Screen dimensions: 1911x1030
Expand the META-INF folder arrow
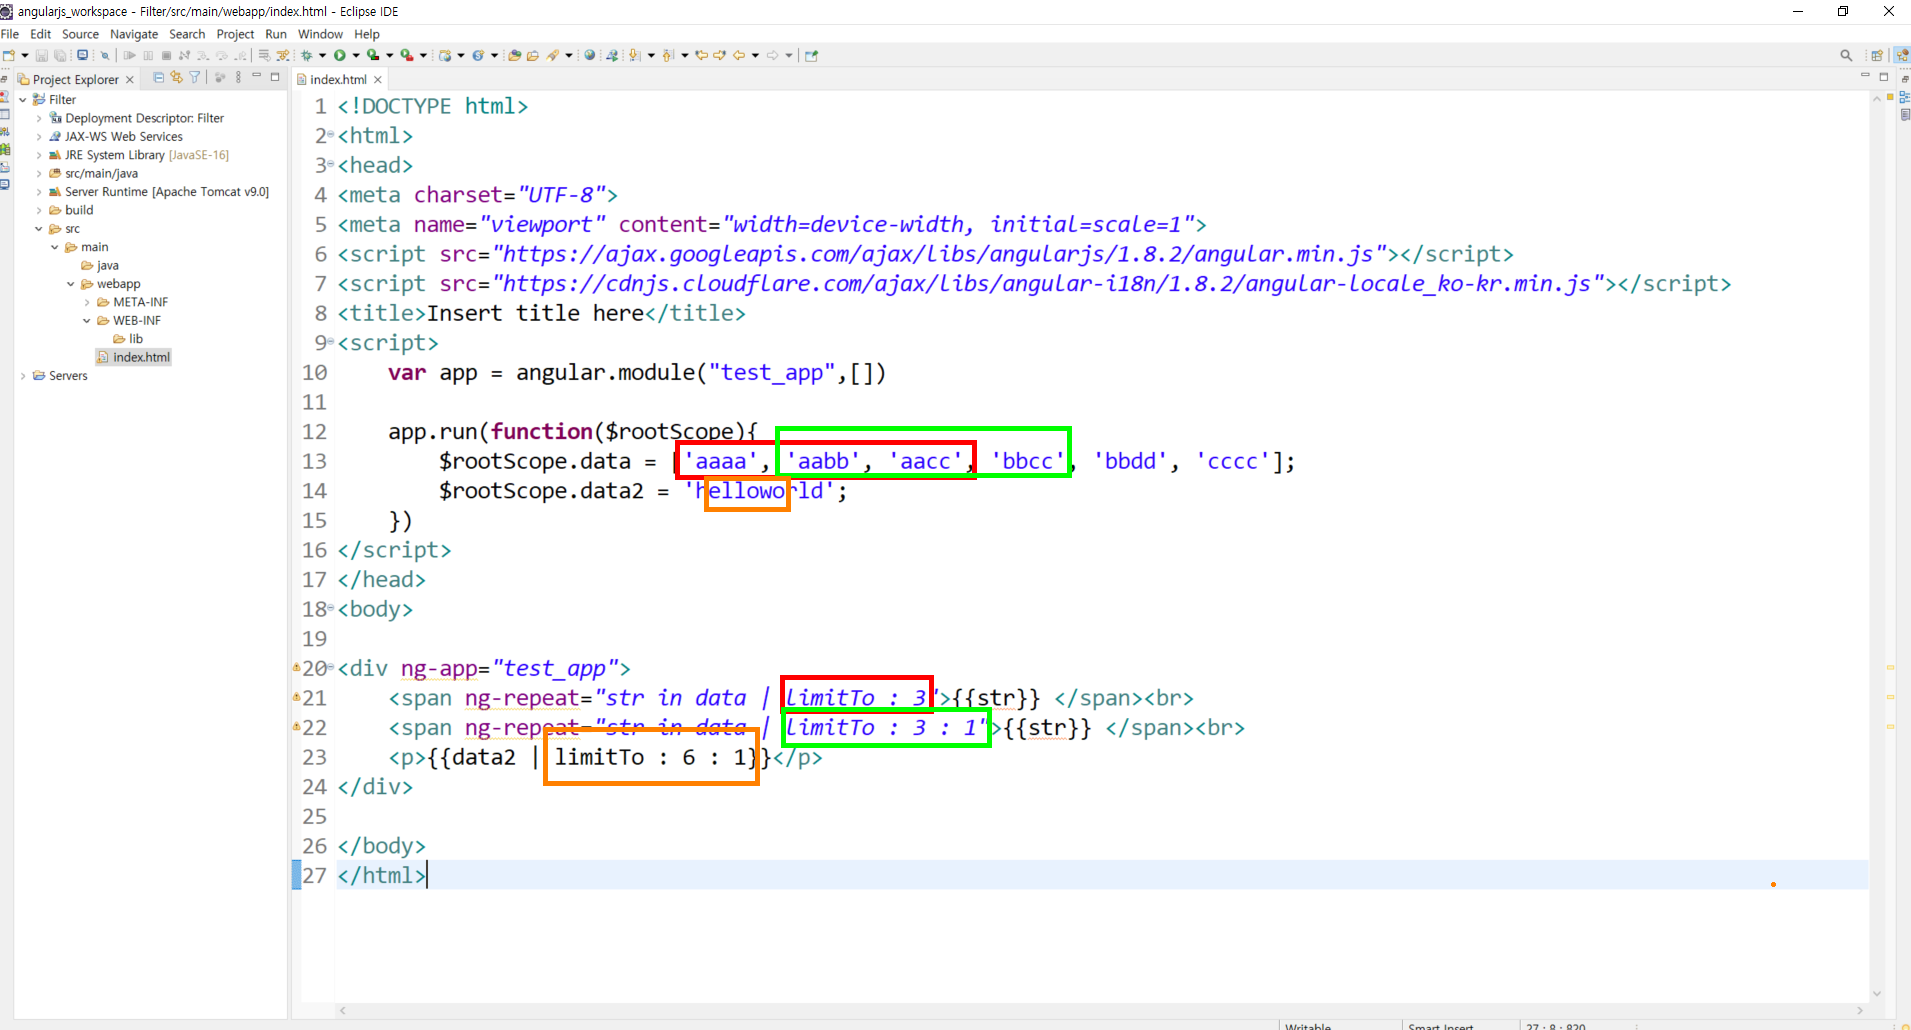click(87, 302)
